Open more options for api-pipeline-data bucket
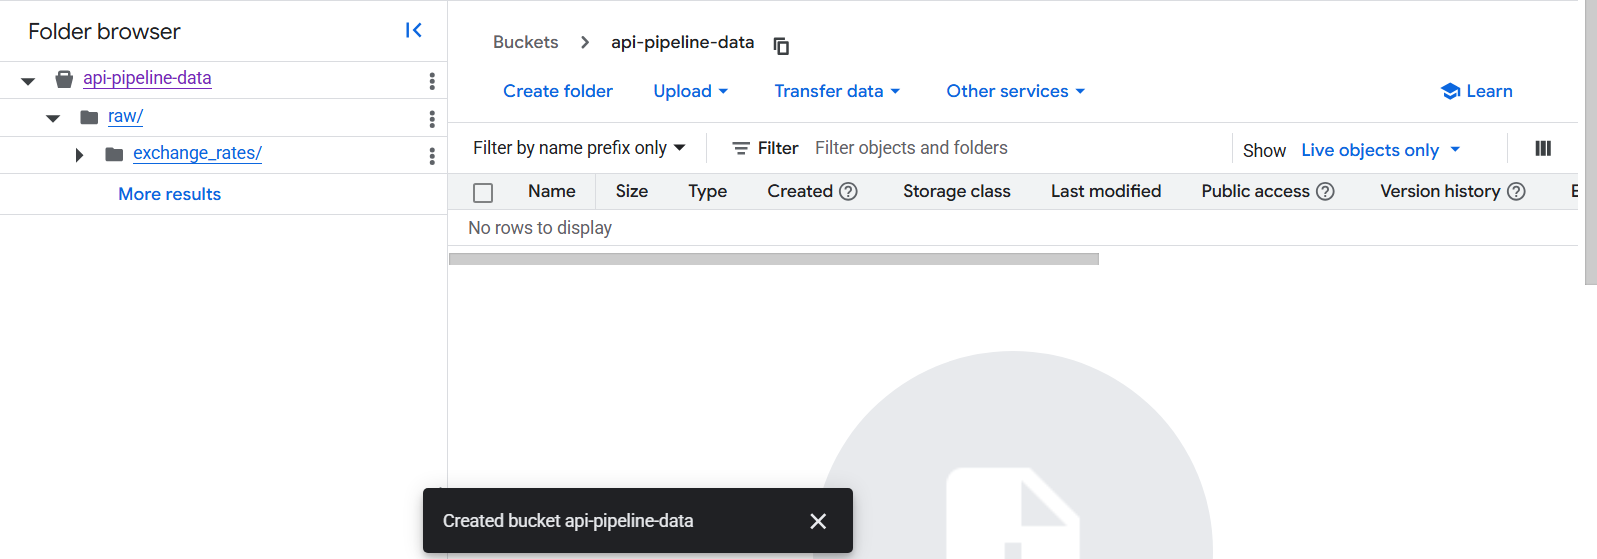The width and height of the screenshot is (1597, 559). coord(432,81)
